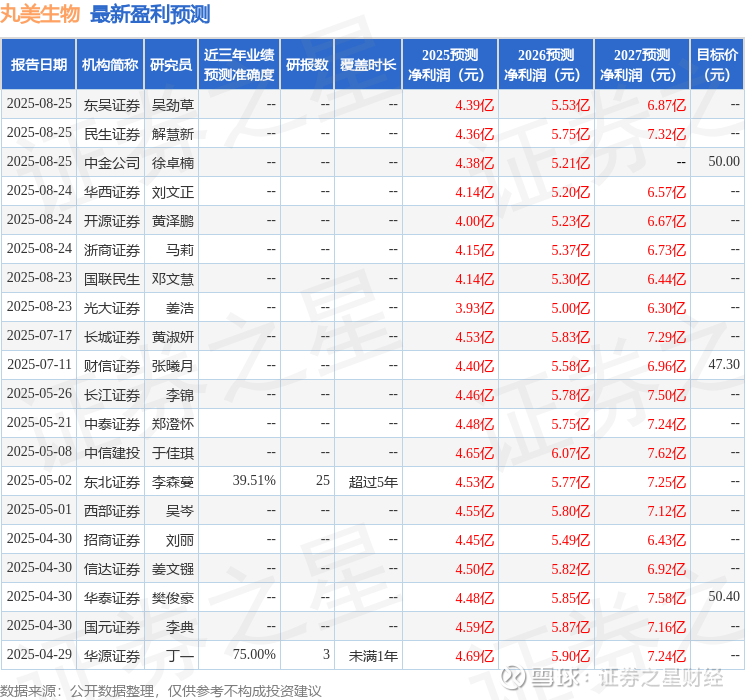Select the 中金公司 institution cell
The height and width of the screenshot is (700, 745).
click(112, 163)
